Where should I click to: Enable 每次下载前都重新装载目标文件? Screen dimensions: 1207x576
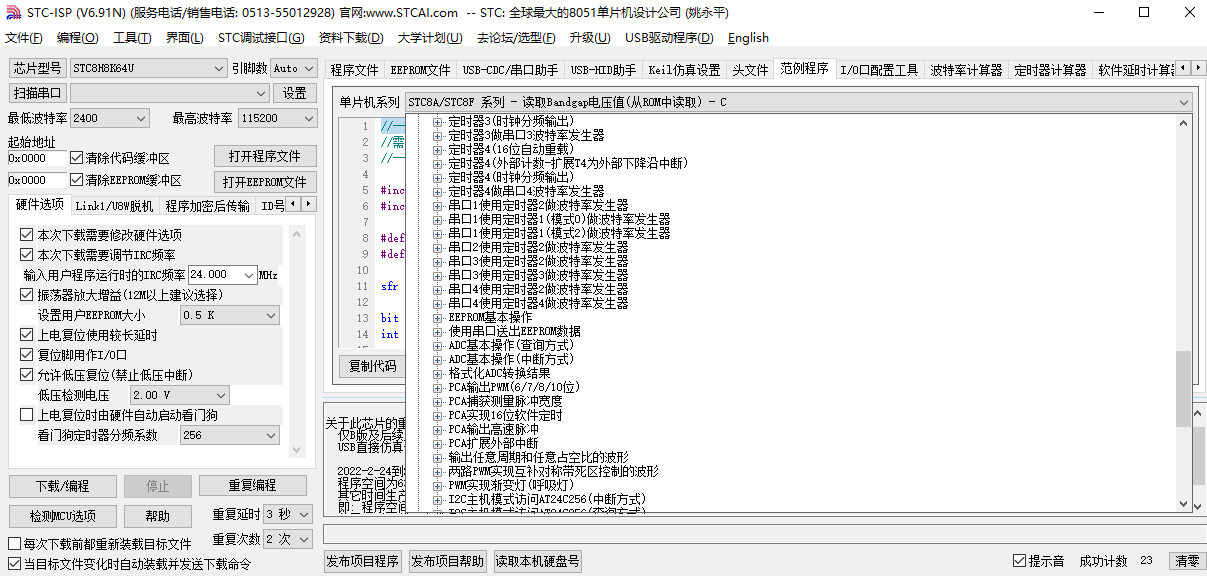(x=14, y=544)
